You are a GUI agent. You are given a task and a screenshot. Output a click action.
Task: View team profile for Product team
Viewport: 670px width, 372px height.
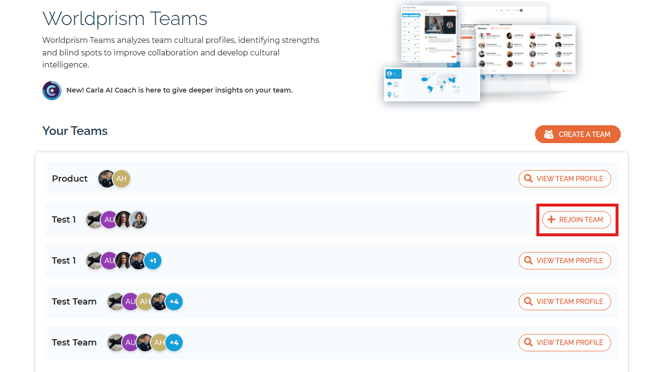pos(564,179)
